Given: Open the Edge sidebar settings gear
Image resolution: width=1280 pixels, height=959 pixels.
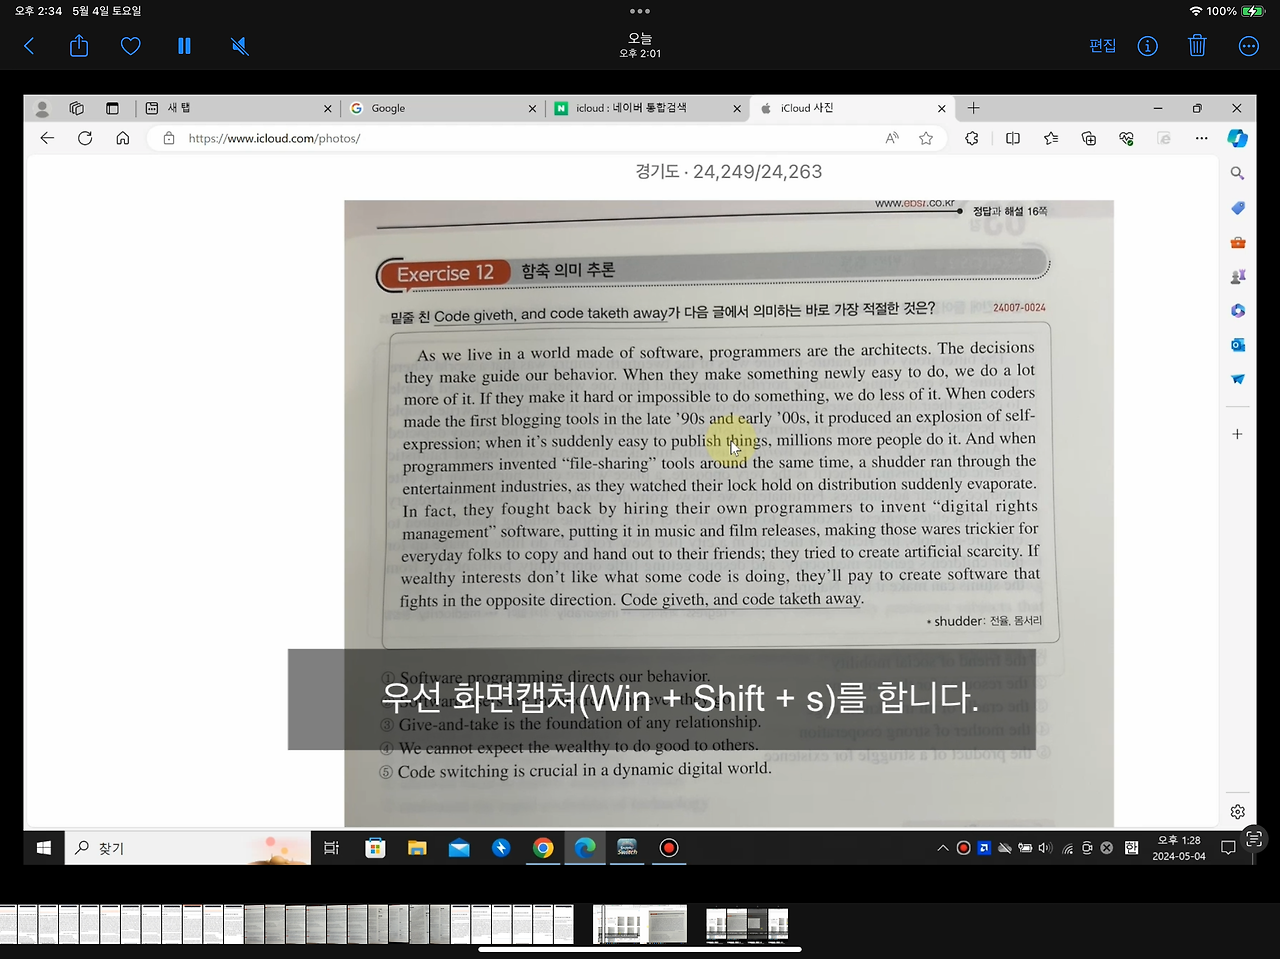Looking at the screenshot, I should tap(1238, 811).
